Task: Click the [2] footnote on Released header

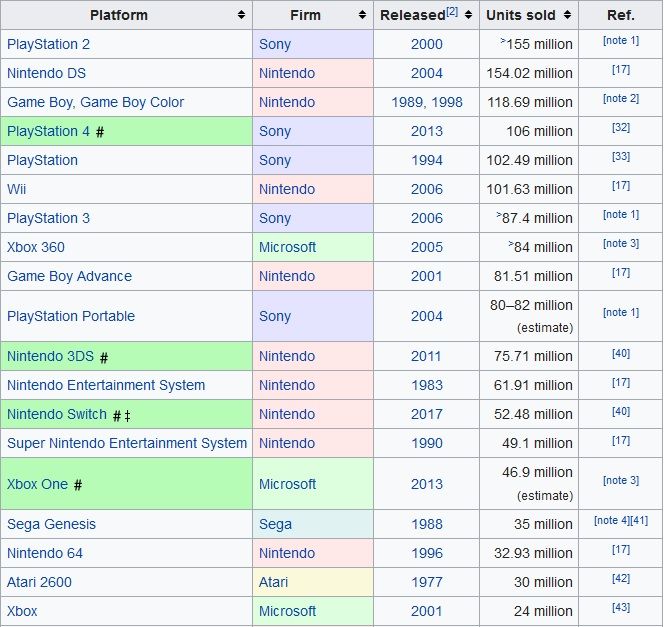Action: [x=452, y=11]
